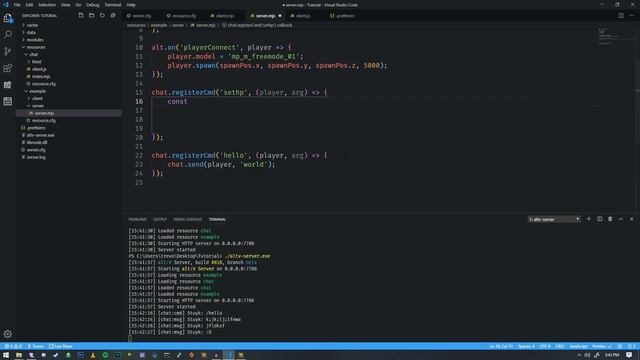Refresh the Explorer file tree
640x360 pixels.
[102, 16]
